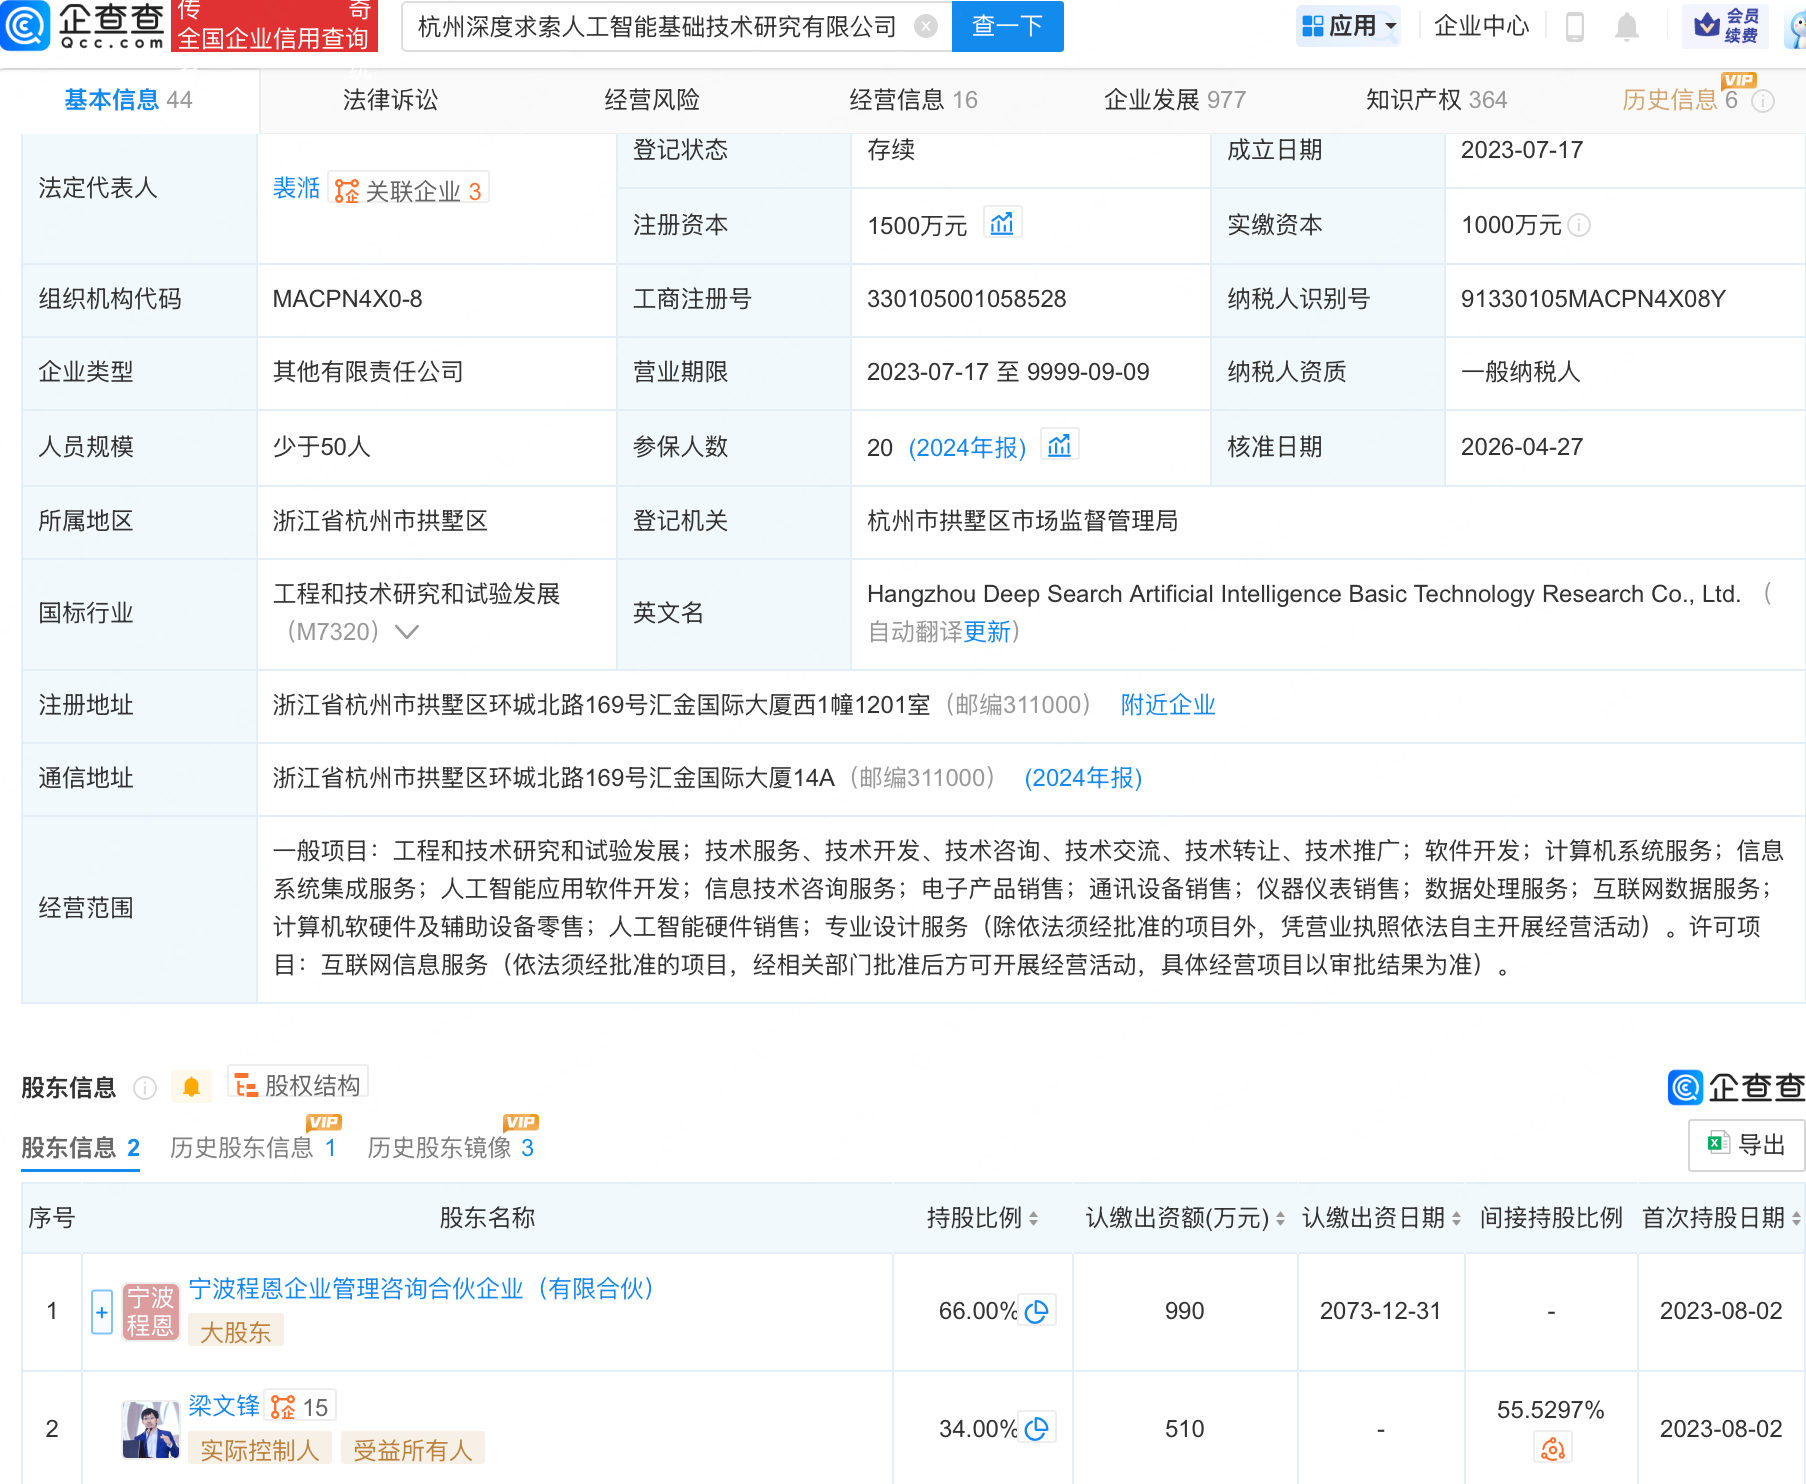This screenshot has width=1806, height=1484.
Task: View indirect shareholding path icon under 55.5297%
Action: point(1552,1448)
